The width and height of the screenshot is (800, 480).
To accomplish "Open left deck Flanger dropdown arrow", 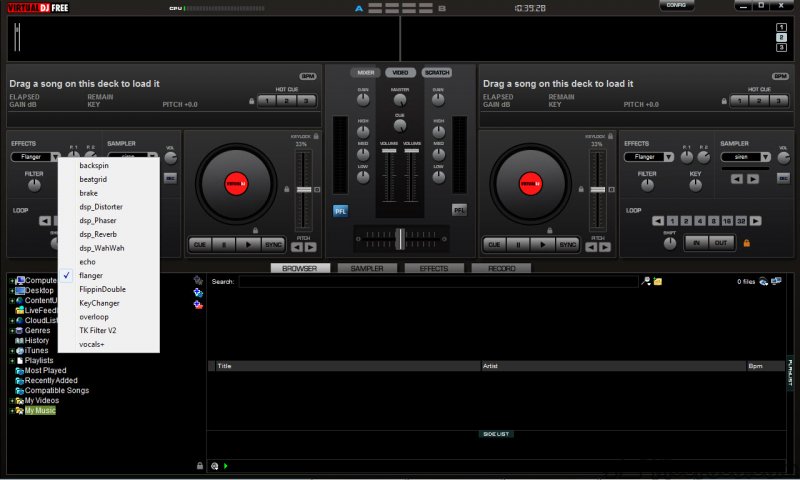I will (55, 157).
